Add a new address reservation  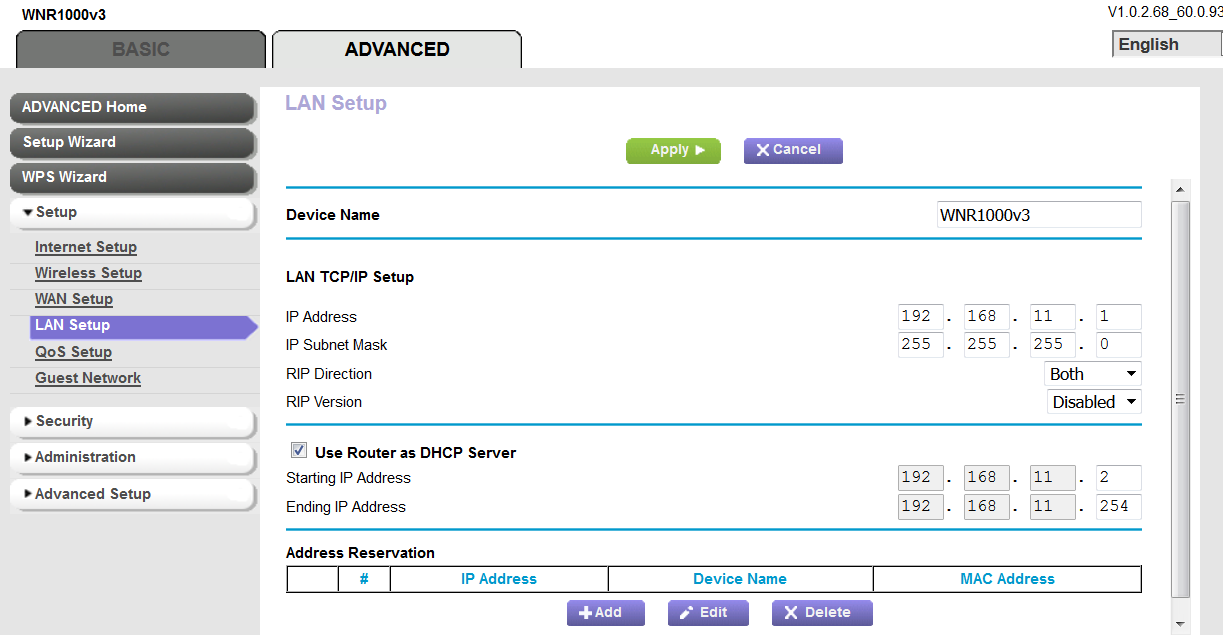coord(605,612)
